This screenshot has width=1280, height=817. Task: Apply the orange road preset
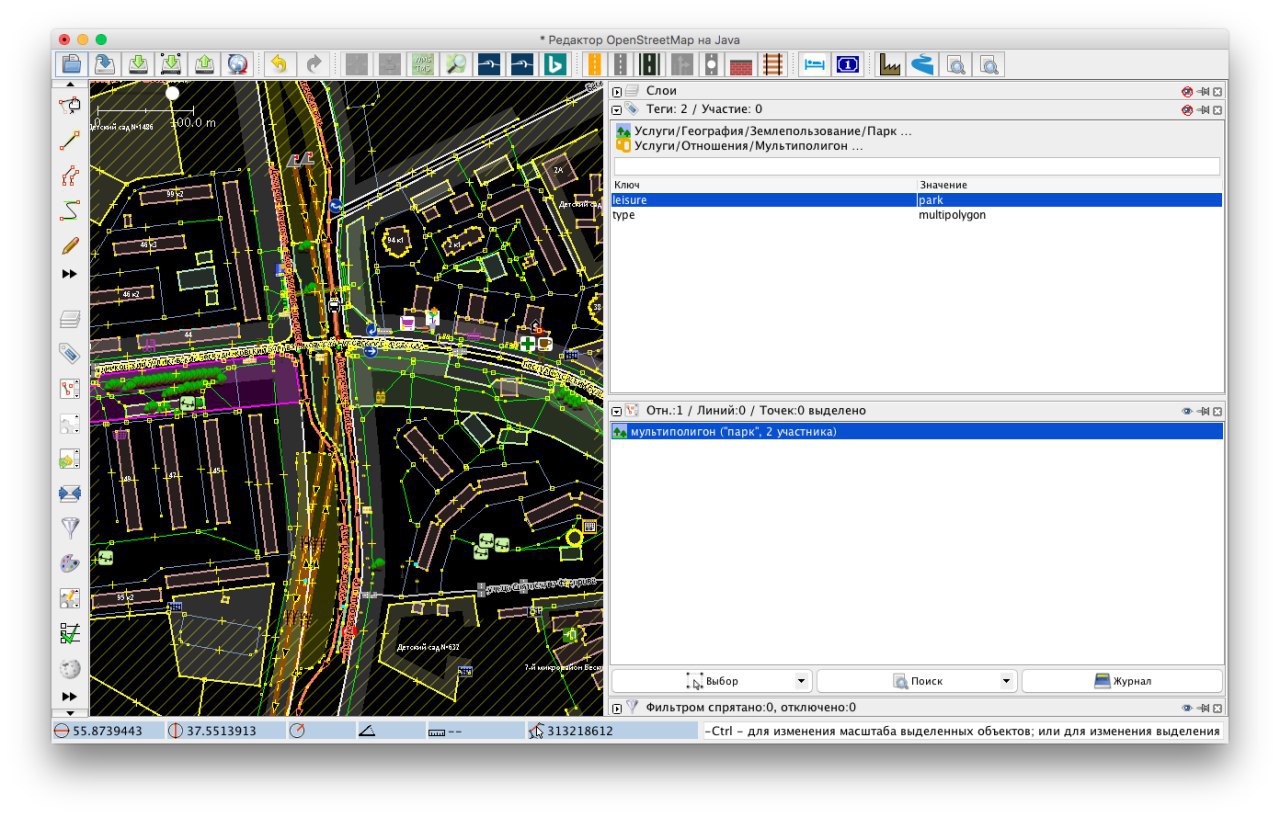pos(594,64)
